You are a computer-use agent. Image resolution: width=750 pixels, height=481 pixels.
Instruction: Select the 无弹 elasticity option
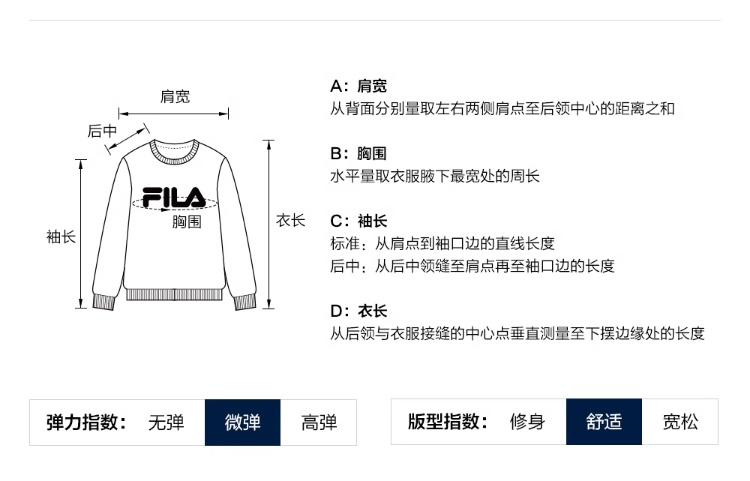(166, 422)
